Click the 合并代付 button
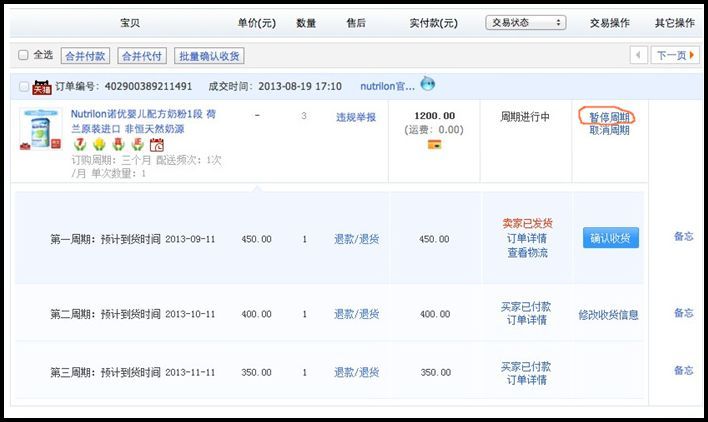Screen dimensions: 708x422 coord(142,56)
